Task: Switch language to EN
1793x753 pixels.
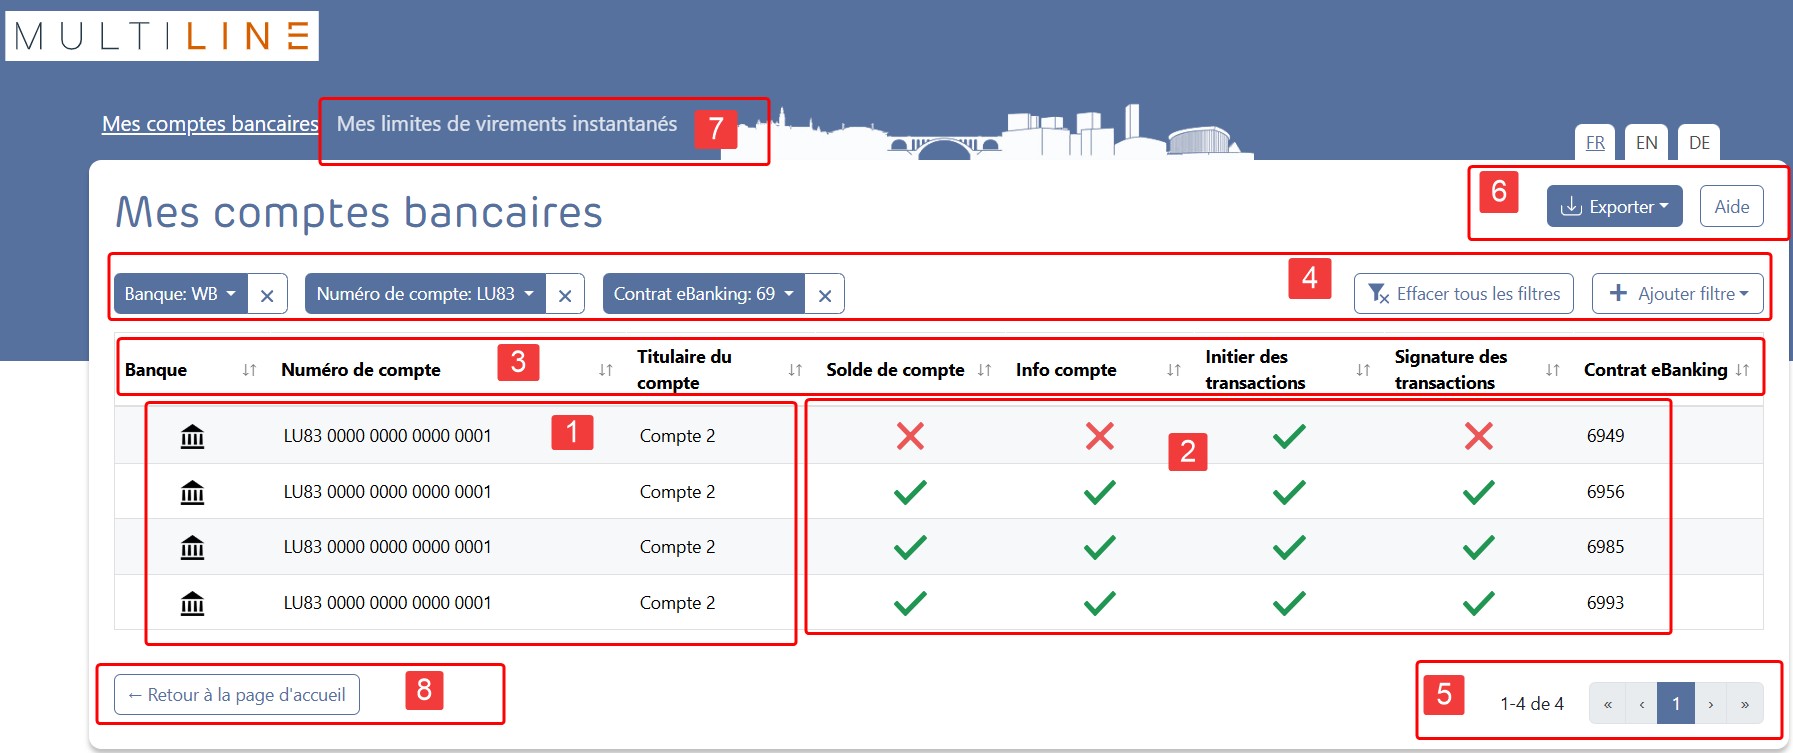Action: 1646,142
